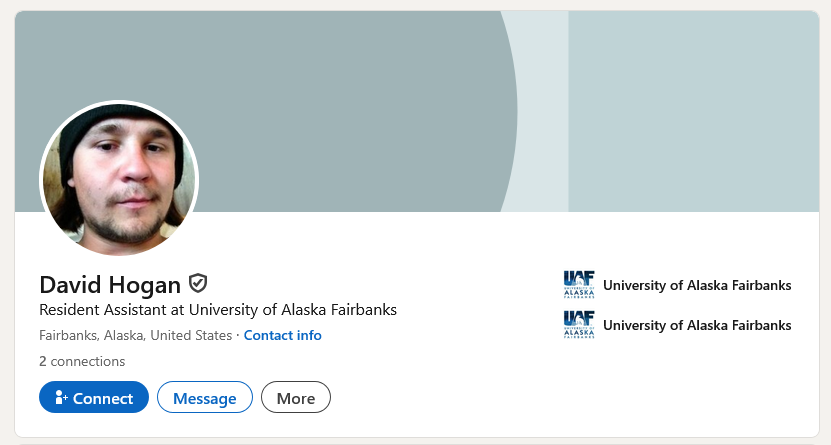The width and height of the screenshot is (831, 445).
Task: Click the curved edge of the dark banner shape
Action: coord(515,110)
